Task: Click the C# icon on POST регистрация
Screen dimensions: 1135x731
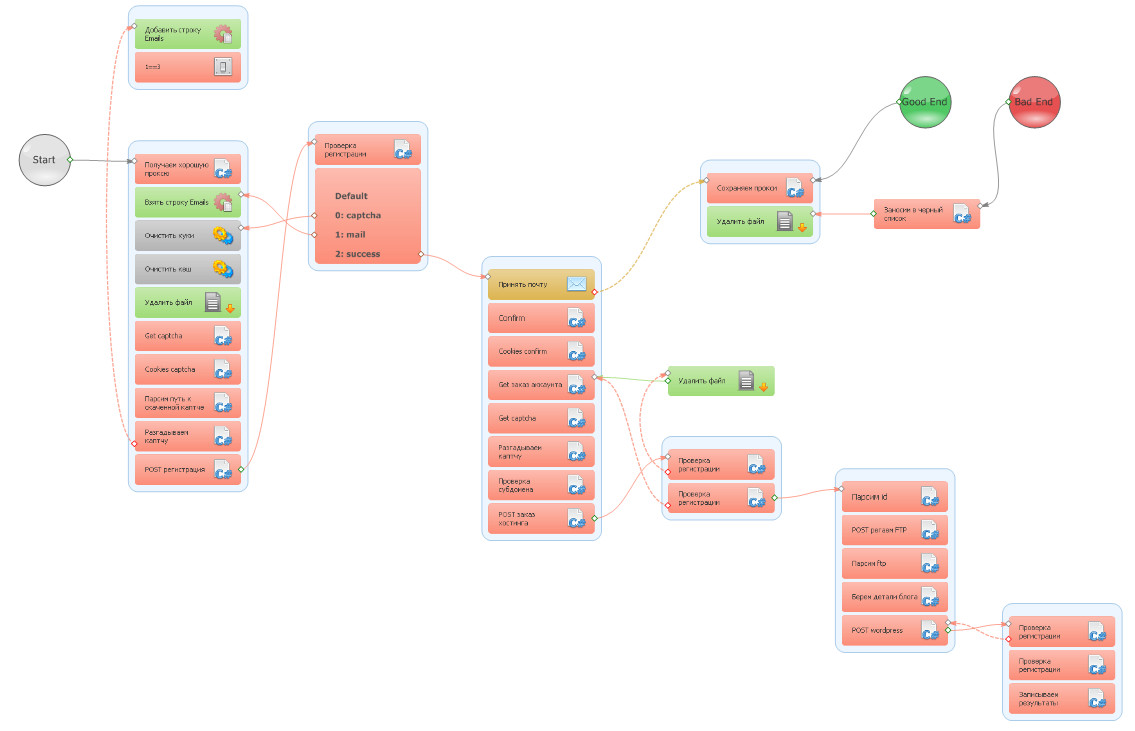Action: (223, 470)
